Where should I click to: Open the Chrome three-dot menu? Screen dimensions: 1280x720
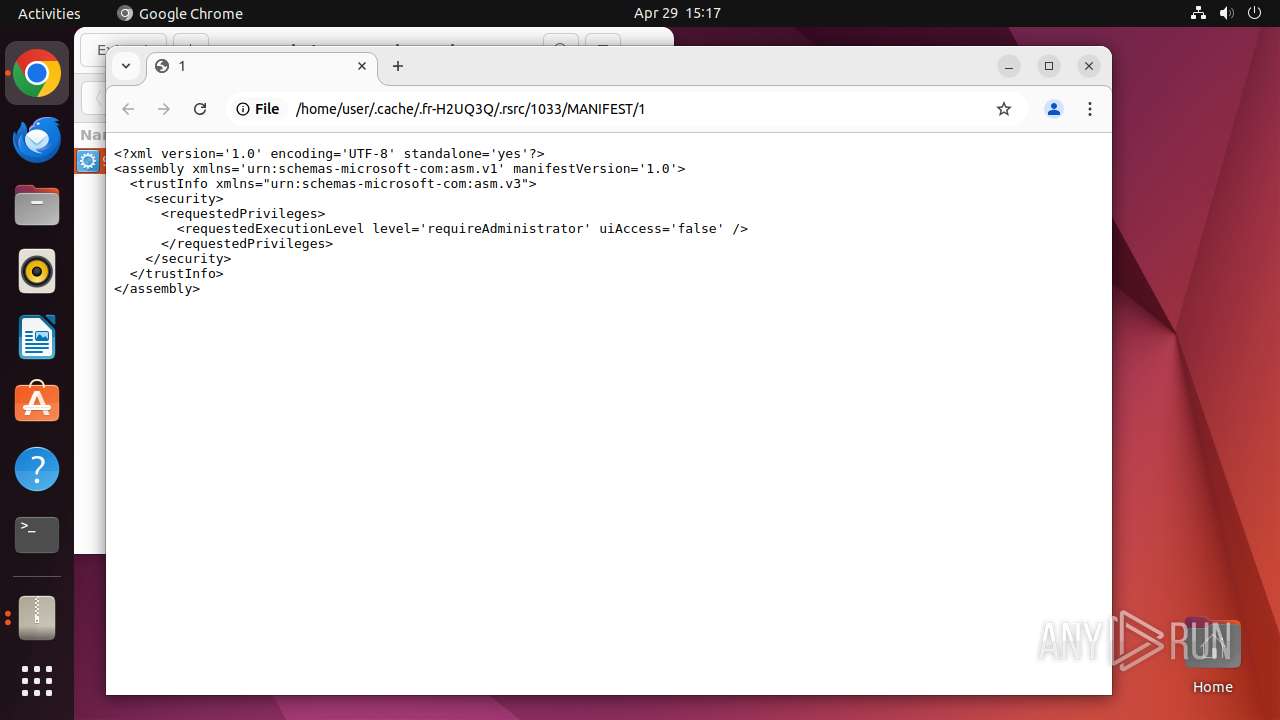click(1090, 109)
